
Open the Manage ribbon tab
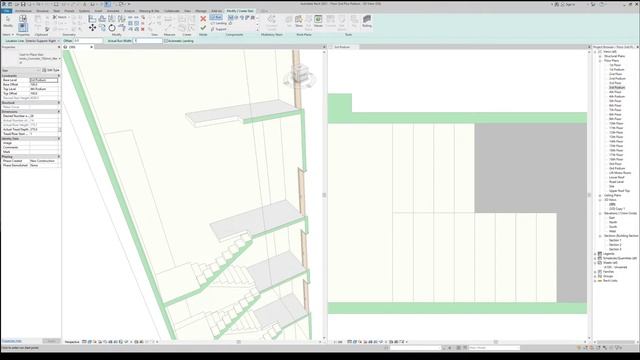click(x=201, y=11)
